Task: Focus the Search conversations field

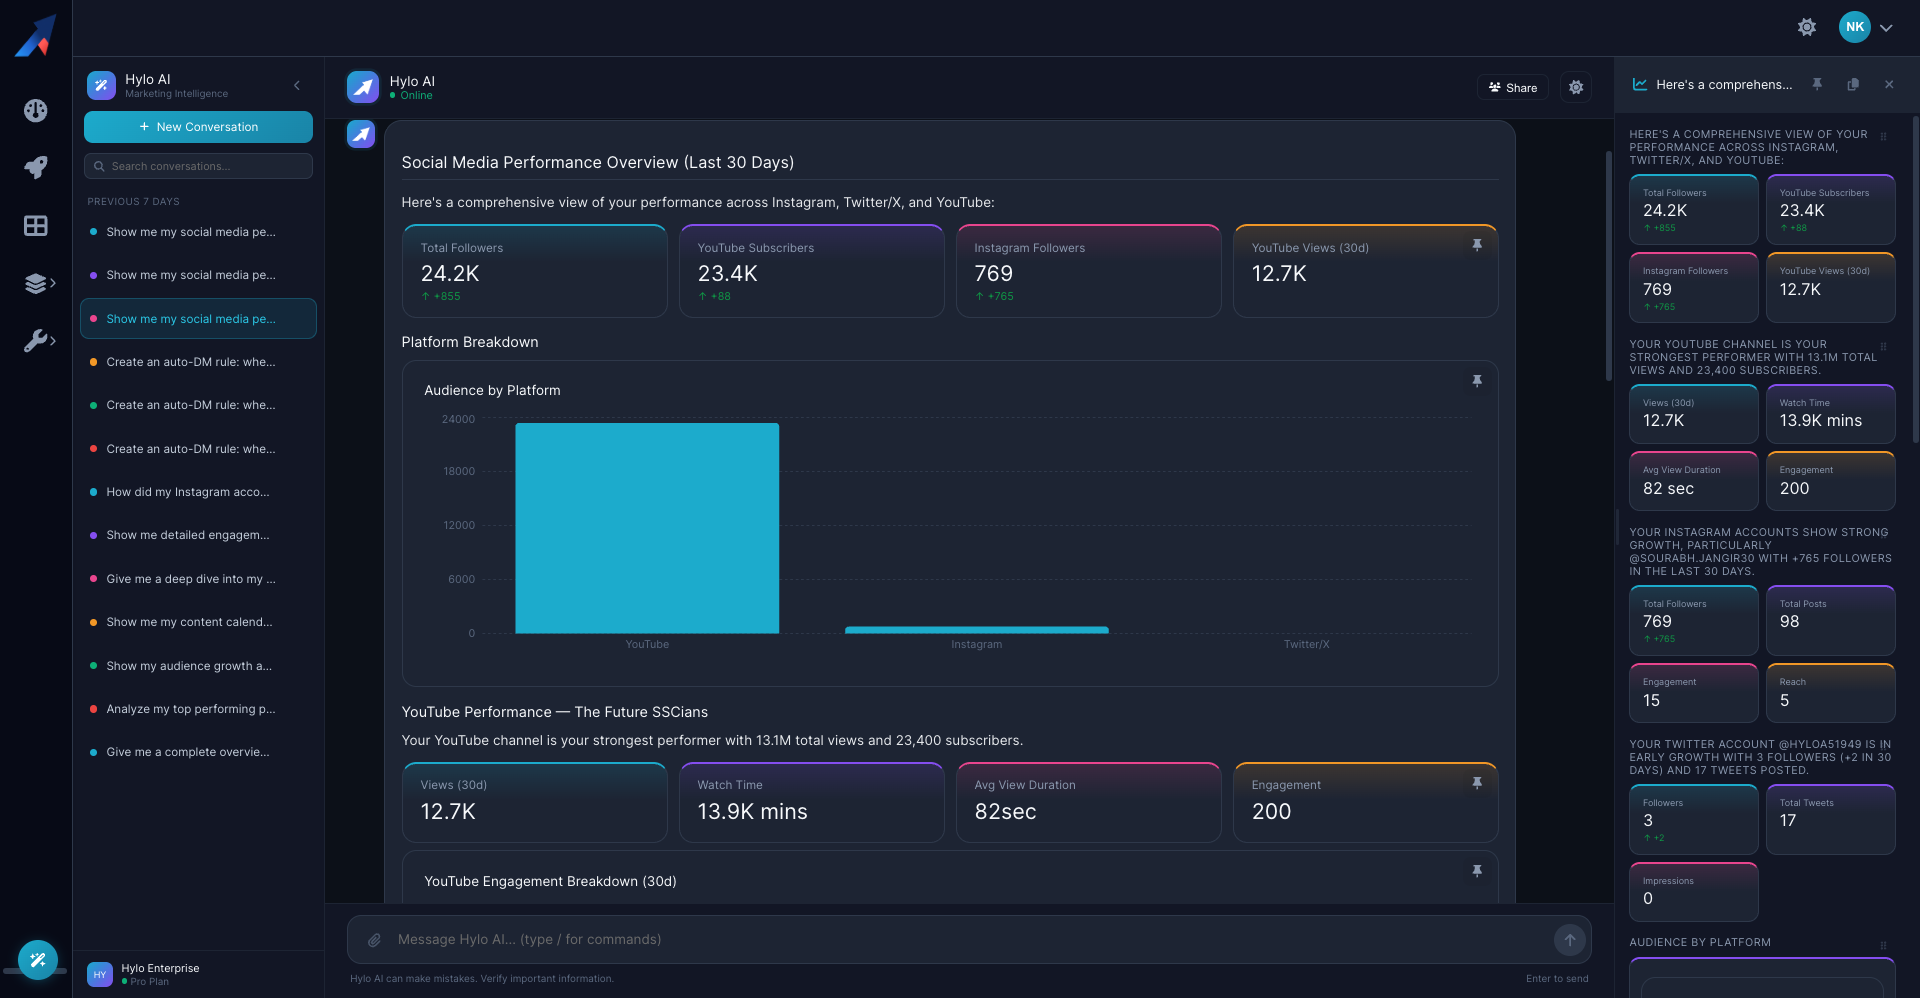Action: (198, 166)
